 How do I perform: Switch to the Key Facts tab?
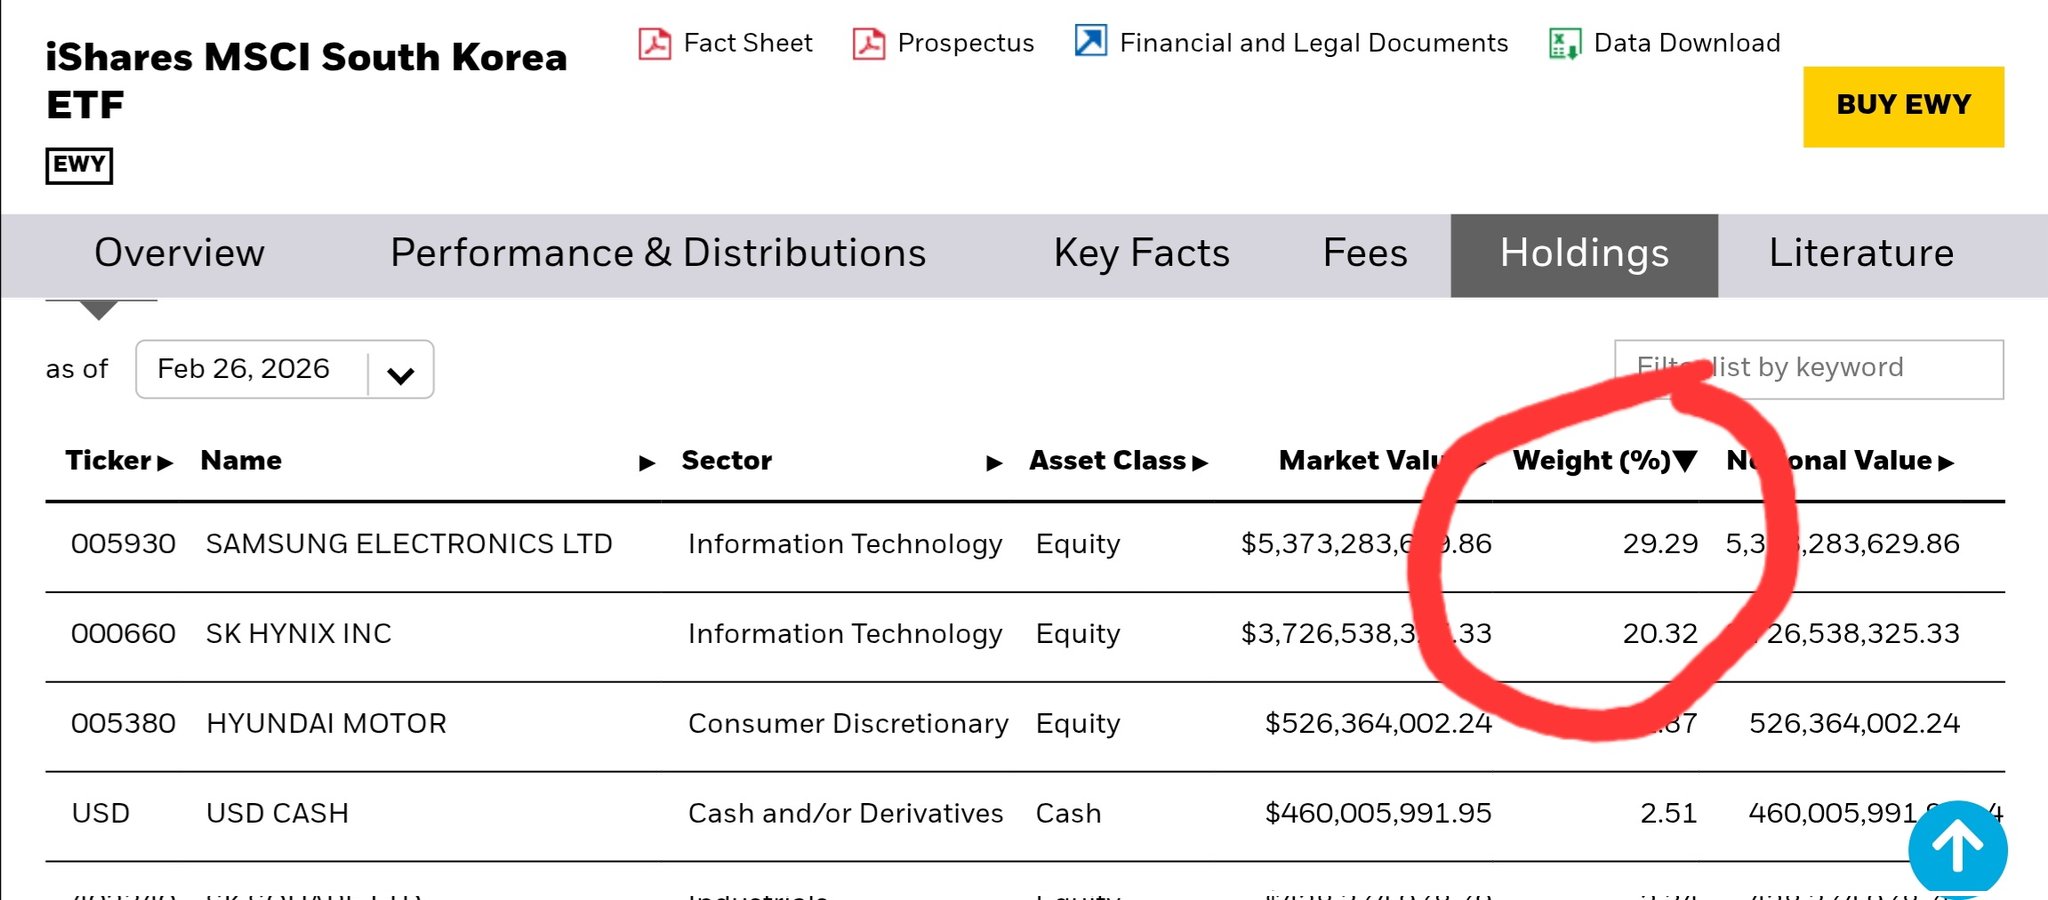click(x=1142, y=253)
